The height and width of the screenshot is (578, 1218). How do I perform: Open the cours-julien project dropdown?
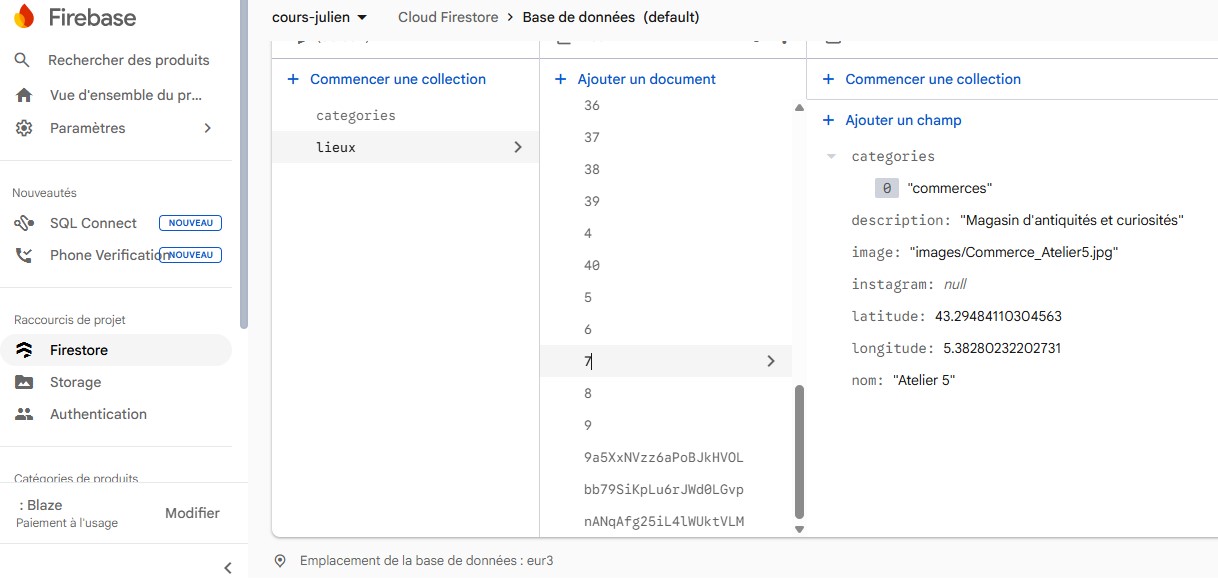tap(319, 17)
